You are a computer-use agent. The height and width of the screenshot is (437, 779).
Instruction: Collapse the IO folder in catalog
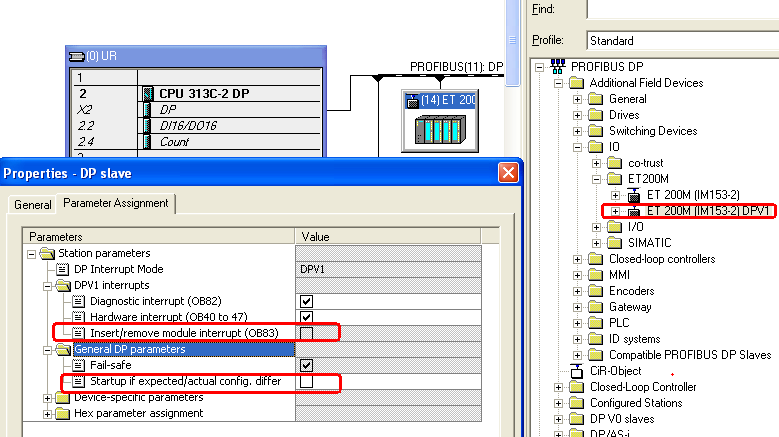point(577,147)
